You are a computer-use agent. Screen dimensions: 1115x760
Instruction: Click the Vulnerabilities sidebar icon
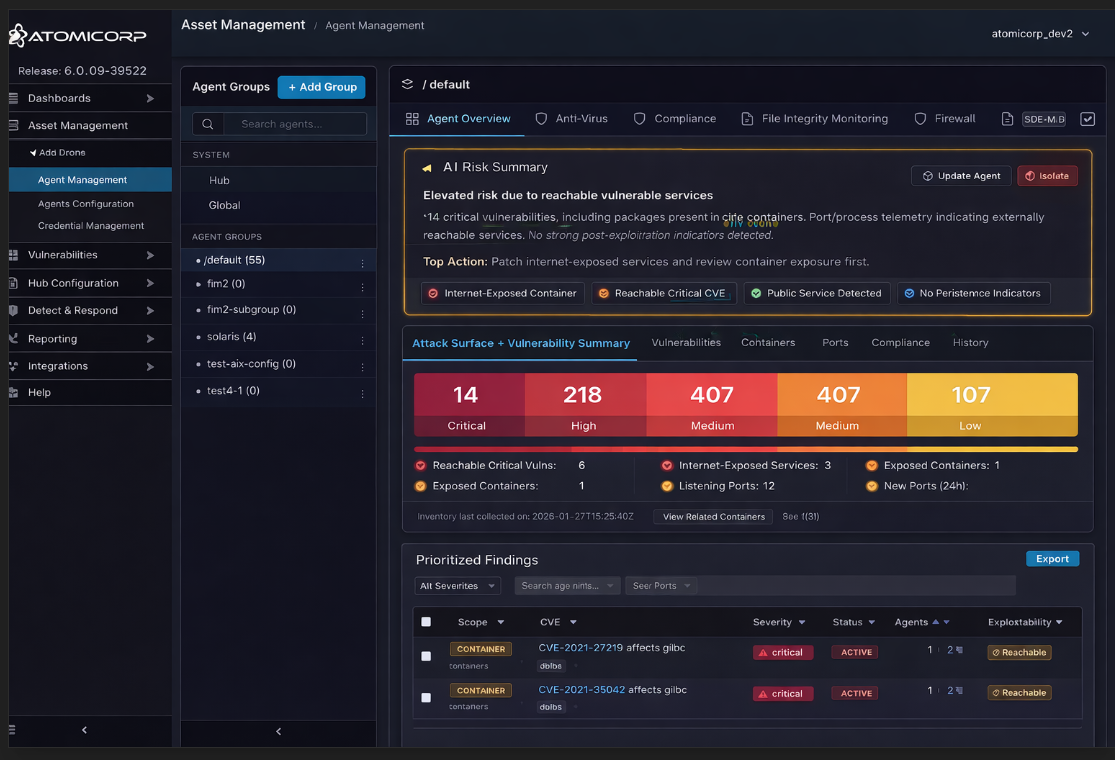point(14,255)
